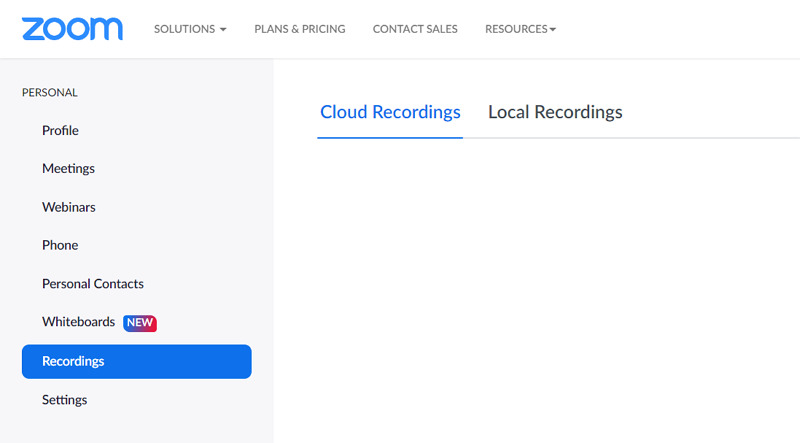Open Personal Contacts in the sidebar
This screenshot has width=800, height=443.
click(x=93, y=284)
